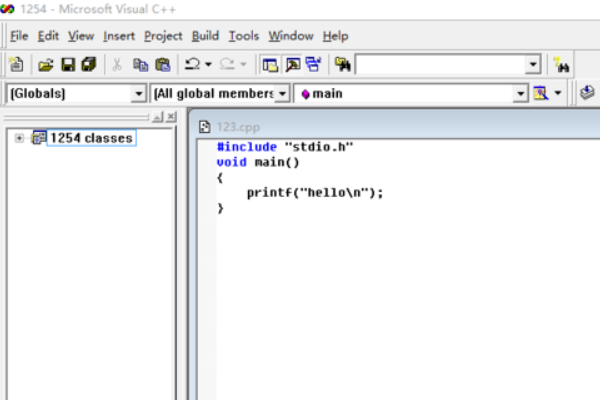Open the main members dropdown
Viewport: 600px width, 400px height.
(520, 93)
